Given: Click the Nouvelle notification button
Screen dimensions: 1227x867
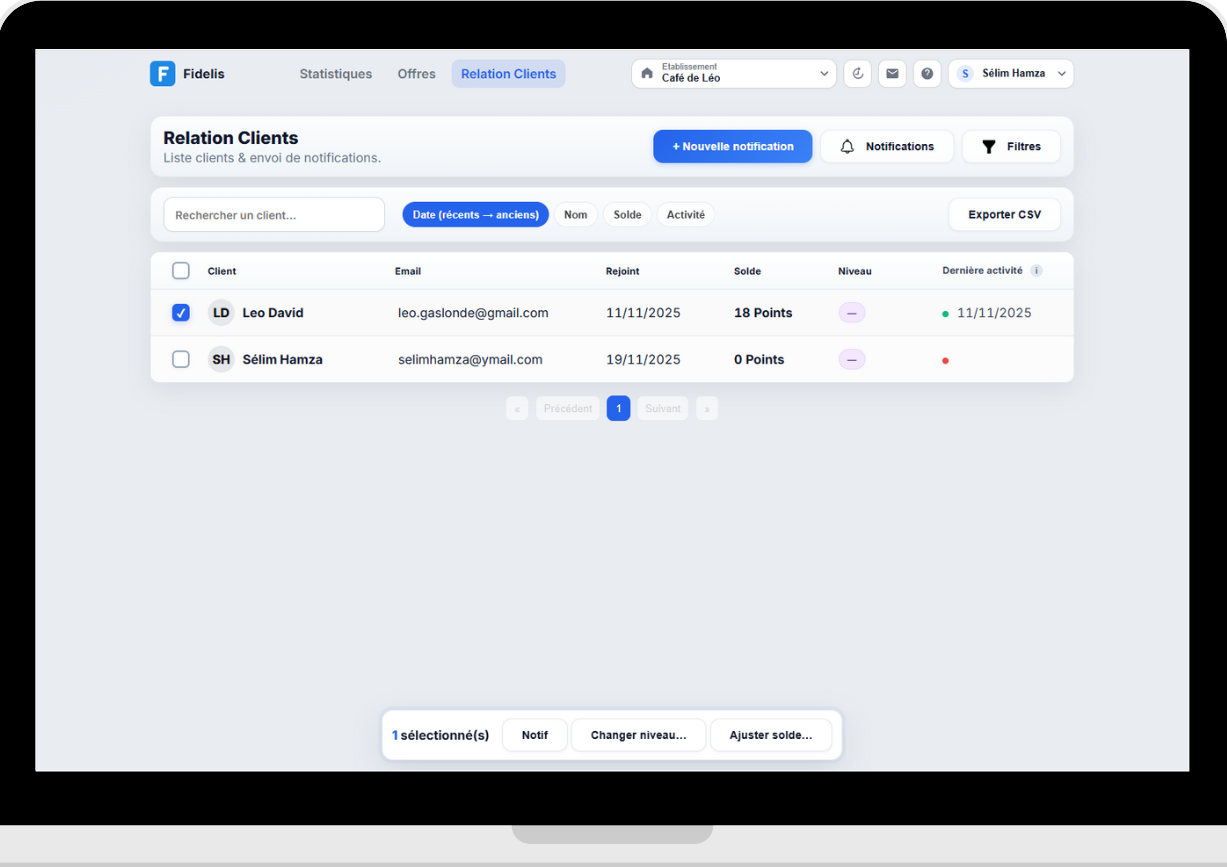Looking at the screenshot, I should click(732, 146).
